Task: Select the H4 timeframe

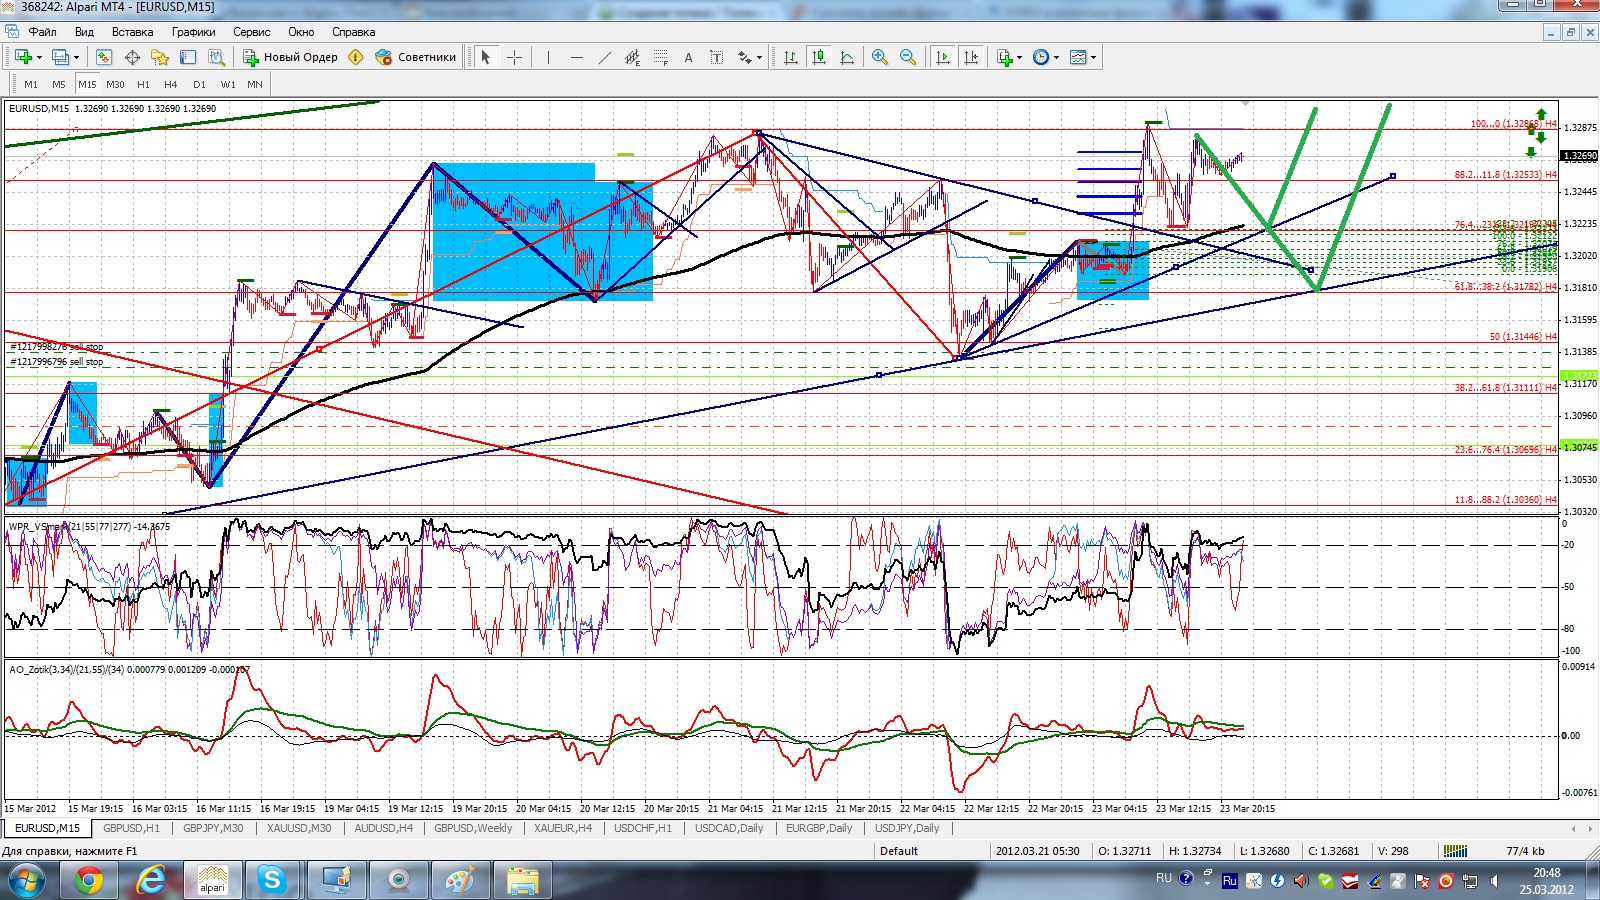Action: pyautogui.click(x=171, y=85)
